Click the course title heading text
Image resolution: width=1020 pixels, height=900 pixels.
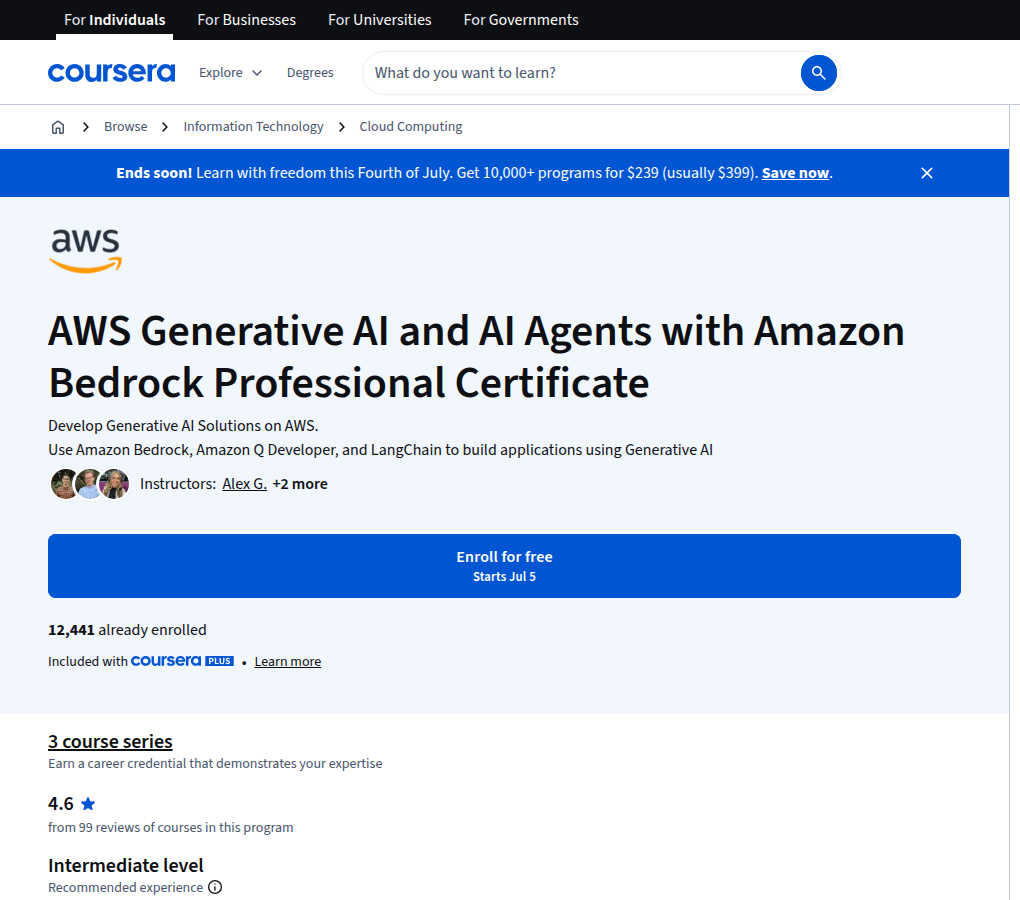pos(476,356)
